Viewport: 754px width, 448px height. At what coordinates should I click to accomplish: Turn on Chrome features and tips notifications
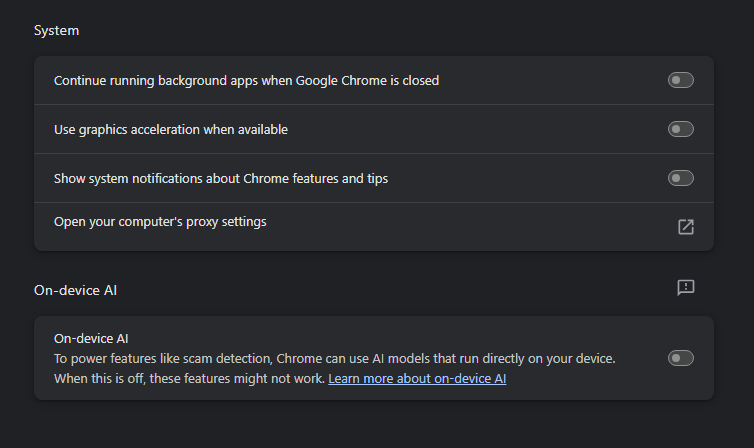pos(680,178)
